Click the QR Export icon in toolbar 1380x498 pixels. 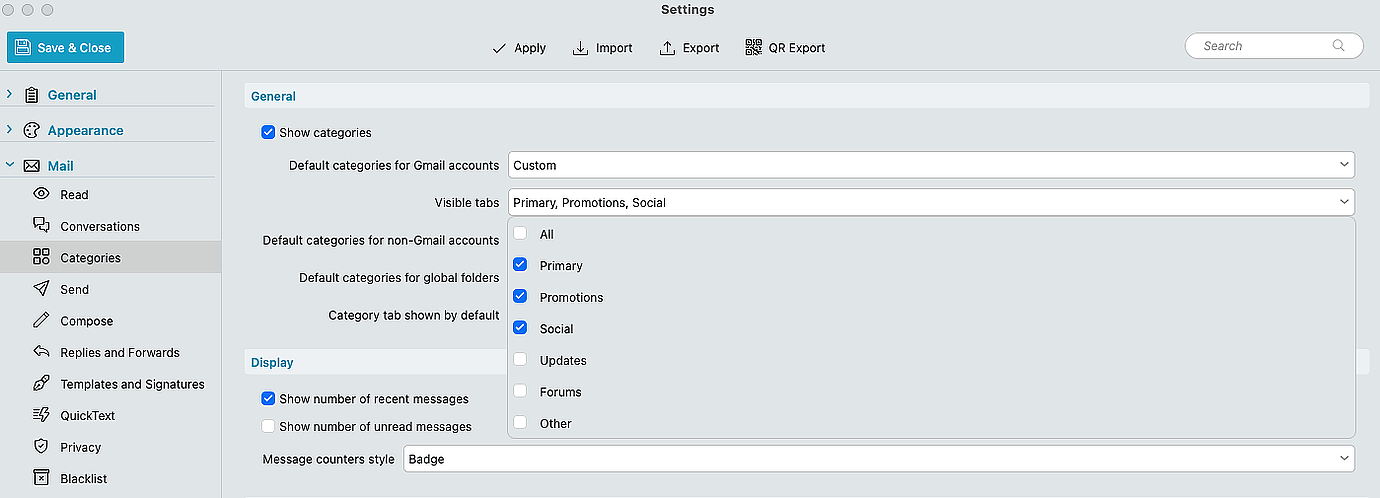(x=754, y=48)
